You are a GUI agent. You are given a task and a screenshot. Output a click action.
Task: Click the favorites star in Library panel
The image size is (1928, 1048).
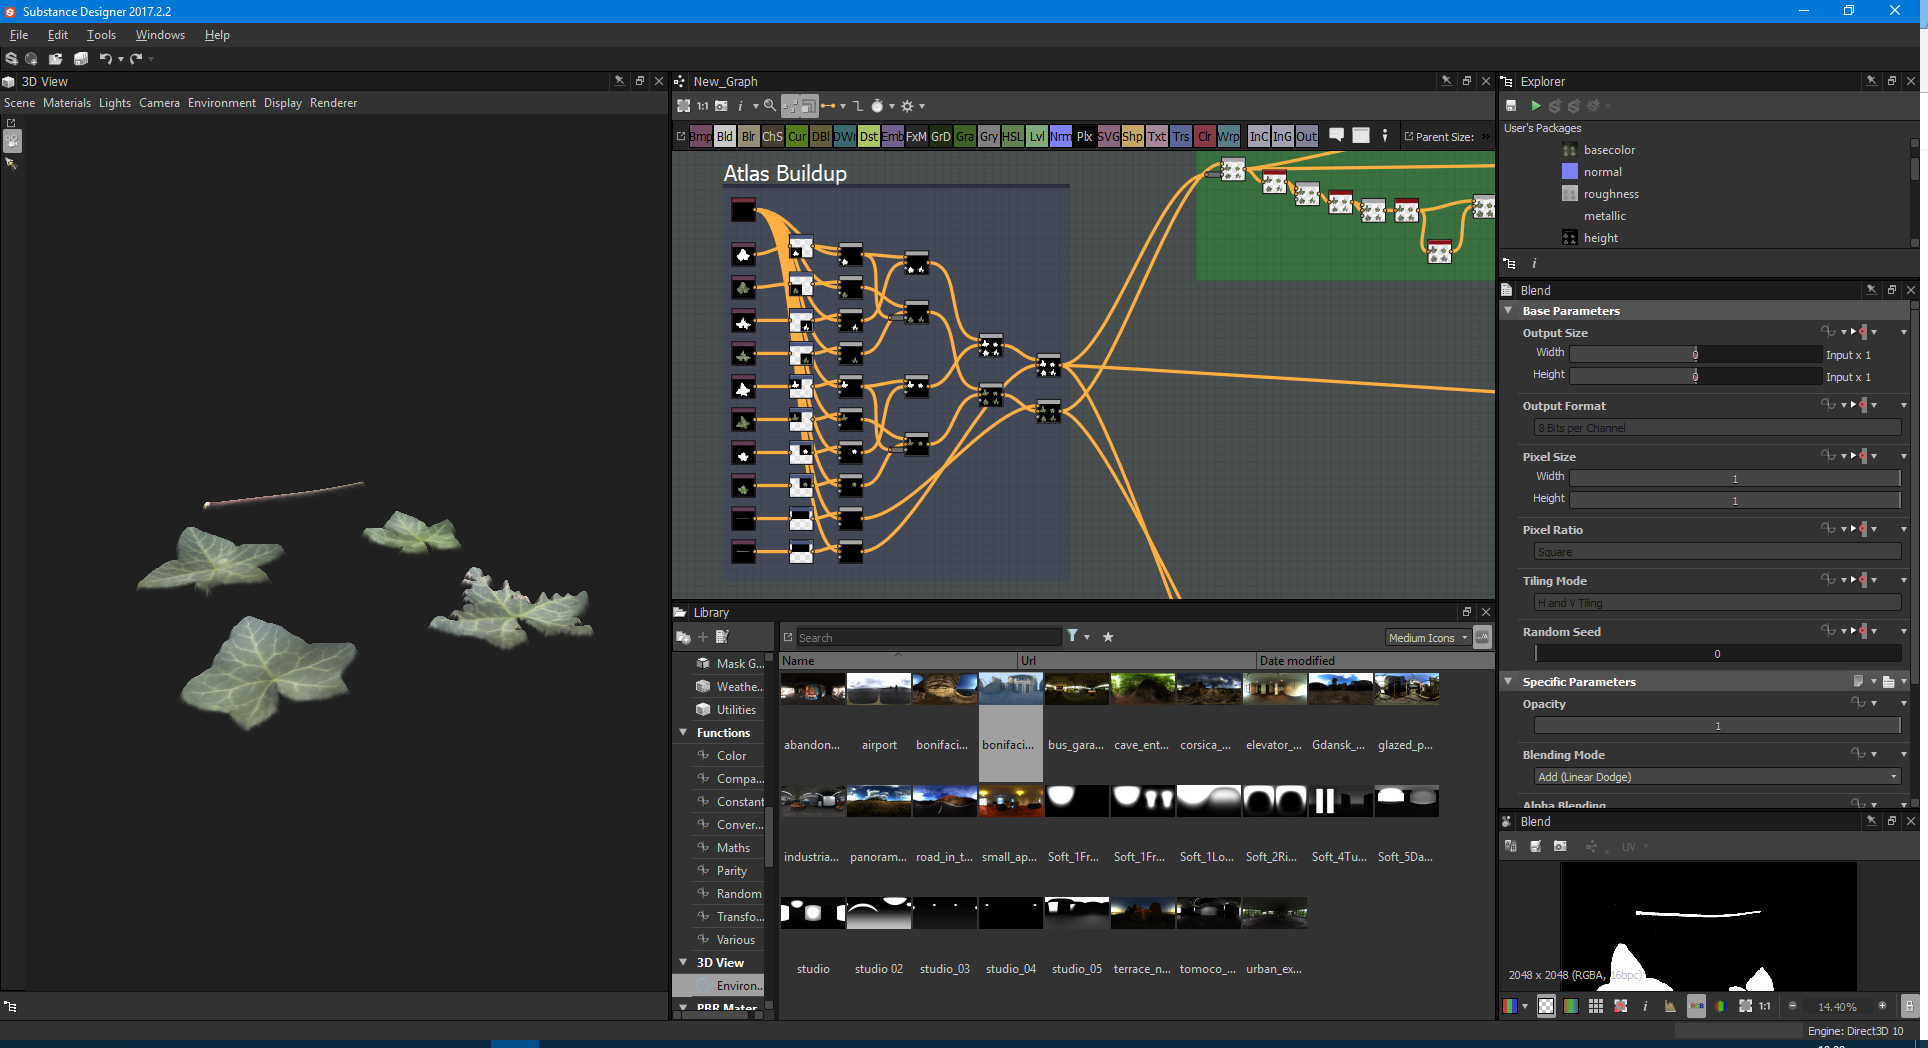tap(1108, 637)
